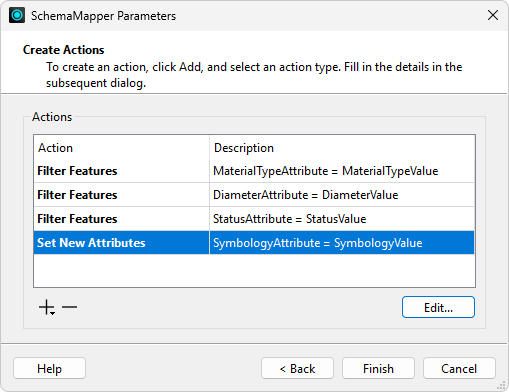Click the second Filter Features action cell

(x=121, y=195)
